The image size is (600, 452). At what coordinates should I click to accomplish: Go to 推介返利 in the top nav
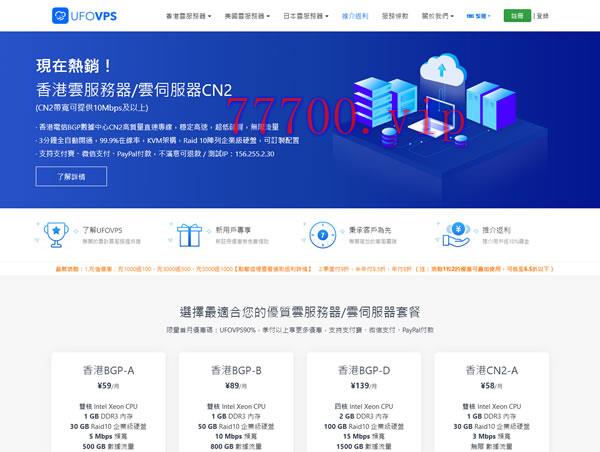(355, 16)
